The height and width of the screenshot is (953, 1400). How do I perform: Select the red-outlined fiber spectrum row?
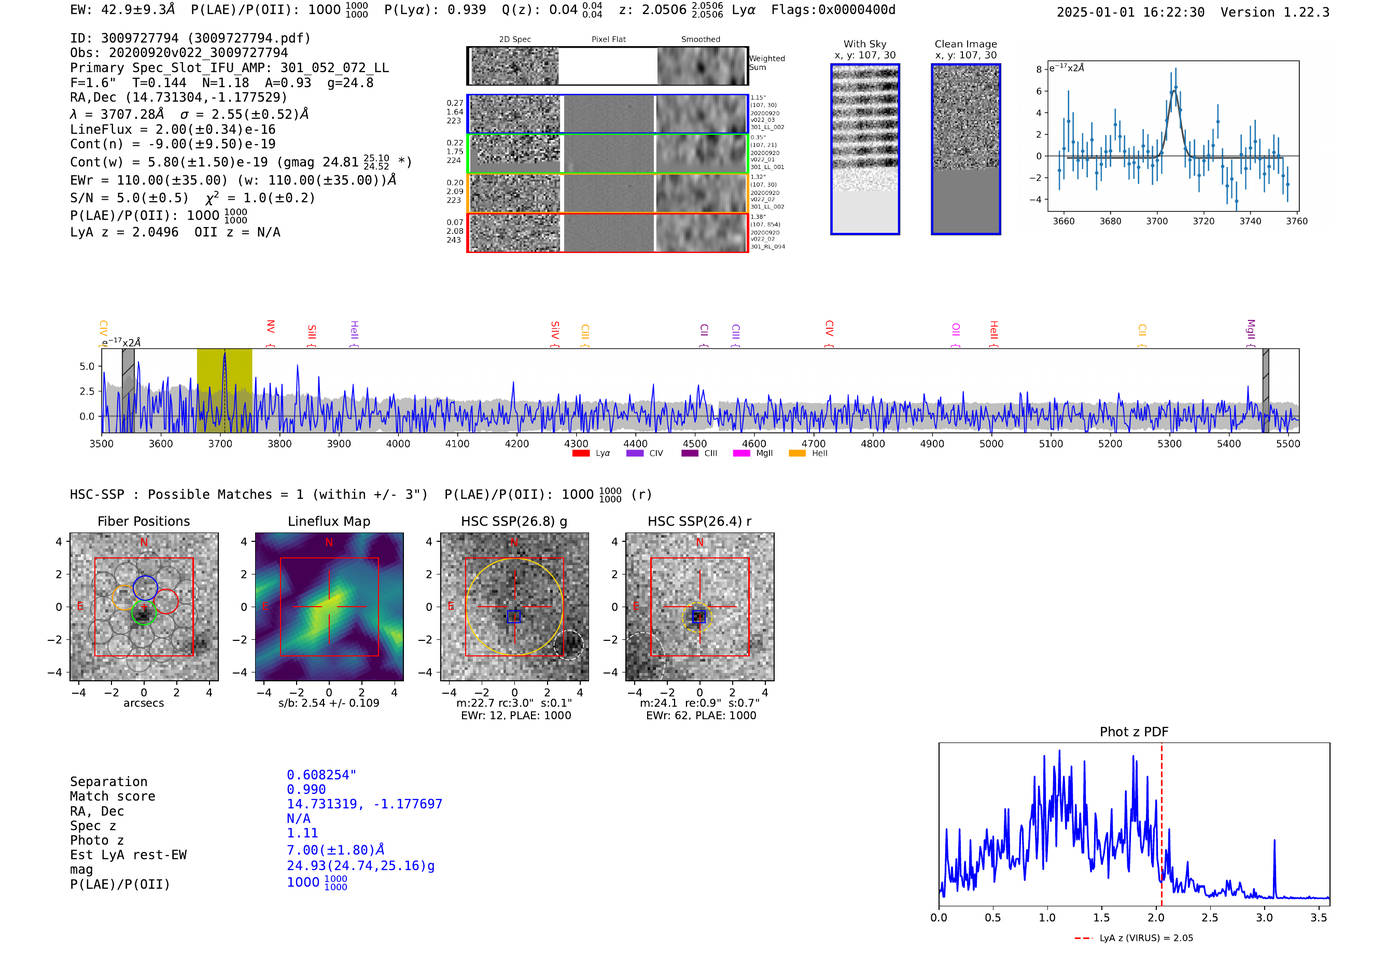click(x=608, y=232)
